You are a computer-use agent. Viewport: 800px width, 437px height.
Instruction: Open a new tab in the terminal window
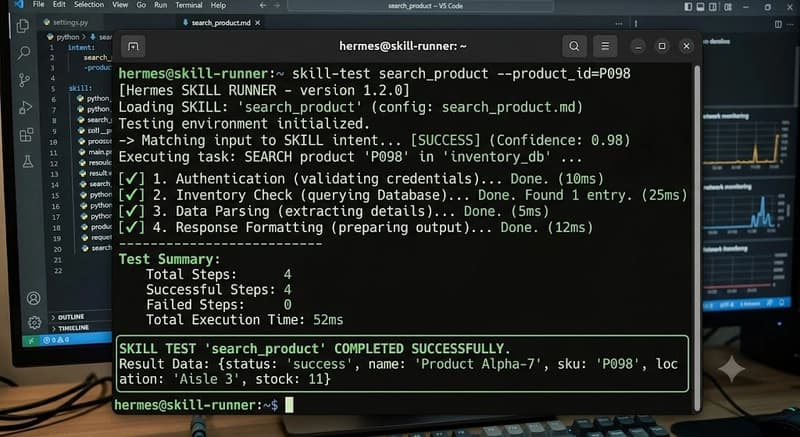pyautogui.click(x=133, y=46)
